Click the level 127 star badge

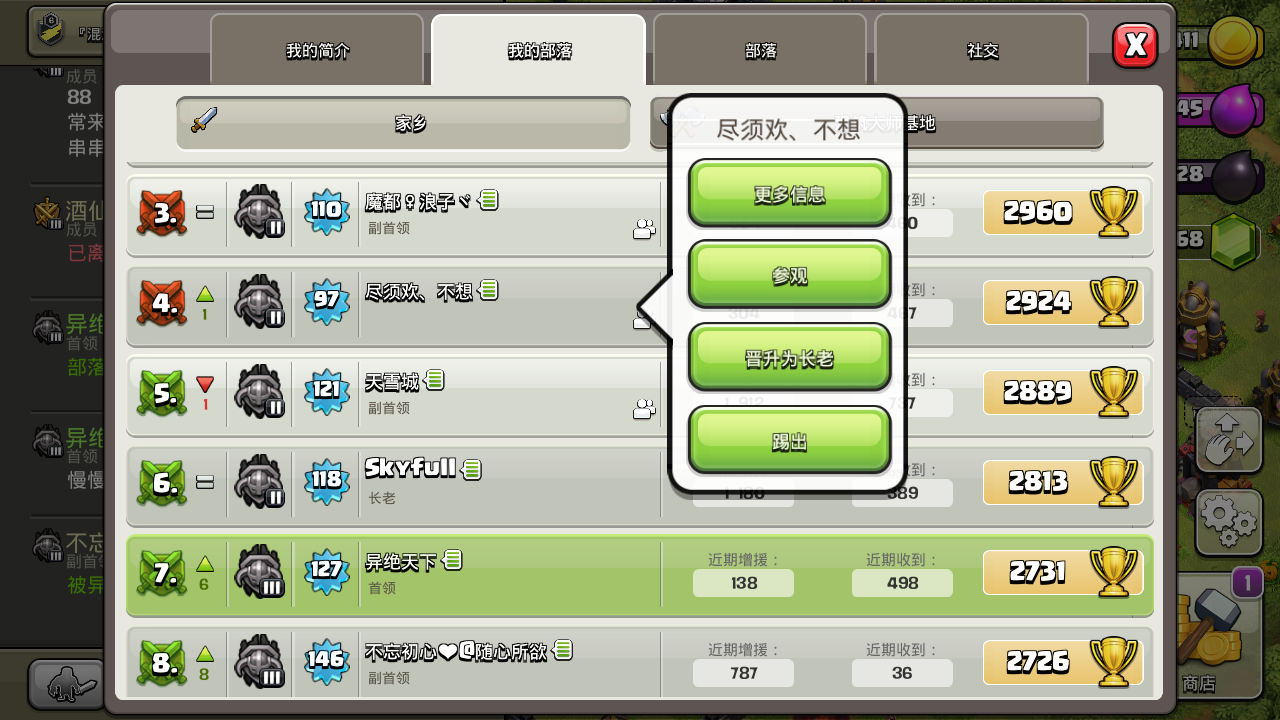(326, 571)
